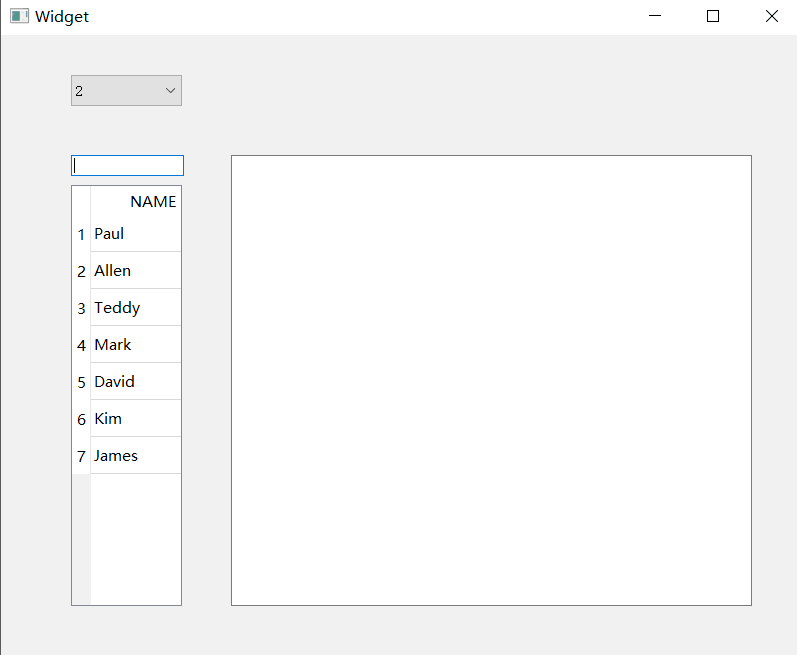The image size is (797, 655).
Task: Close the Widget window
Action: click(x=771, y=16)
